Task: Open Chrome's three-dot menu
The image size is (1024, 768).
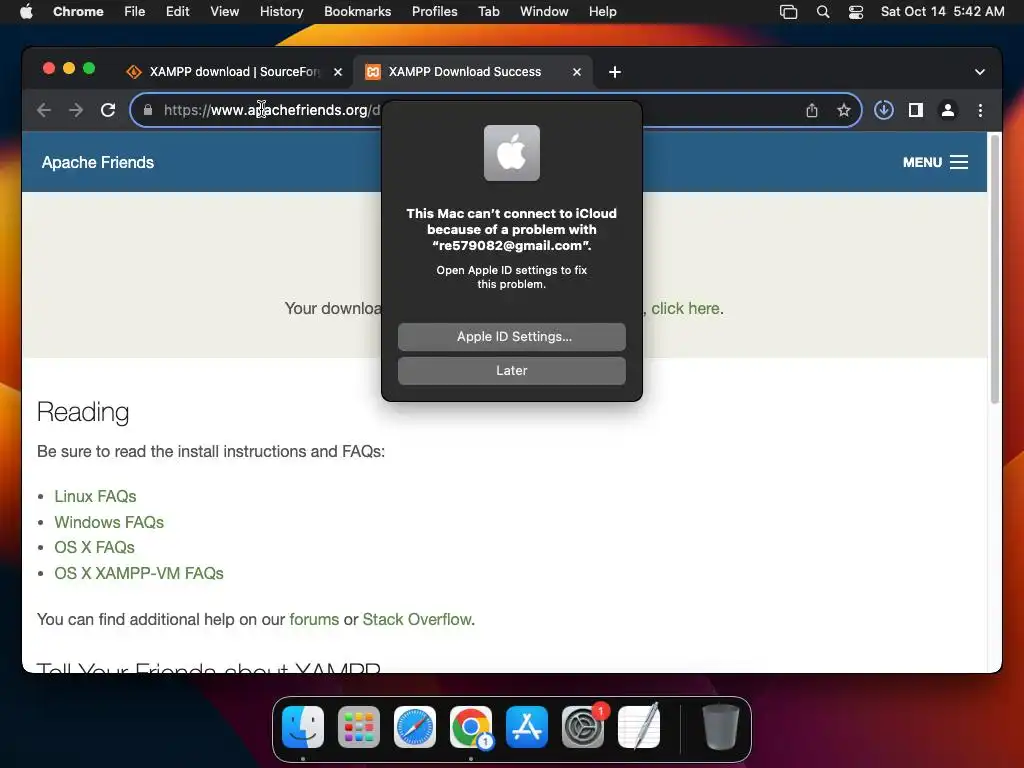Action: [980, 110]
